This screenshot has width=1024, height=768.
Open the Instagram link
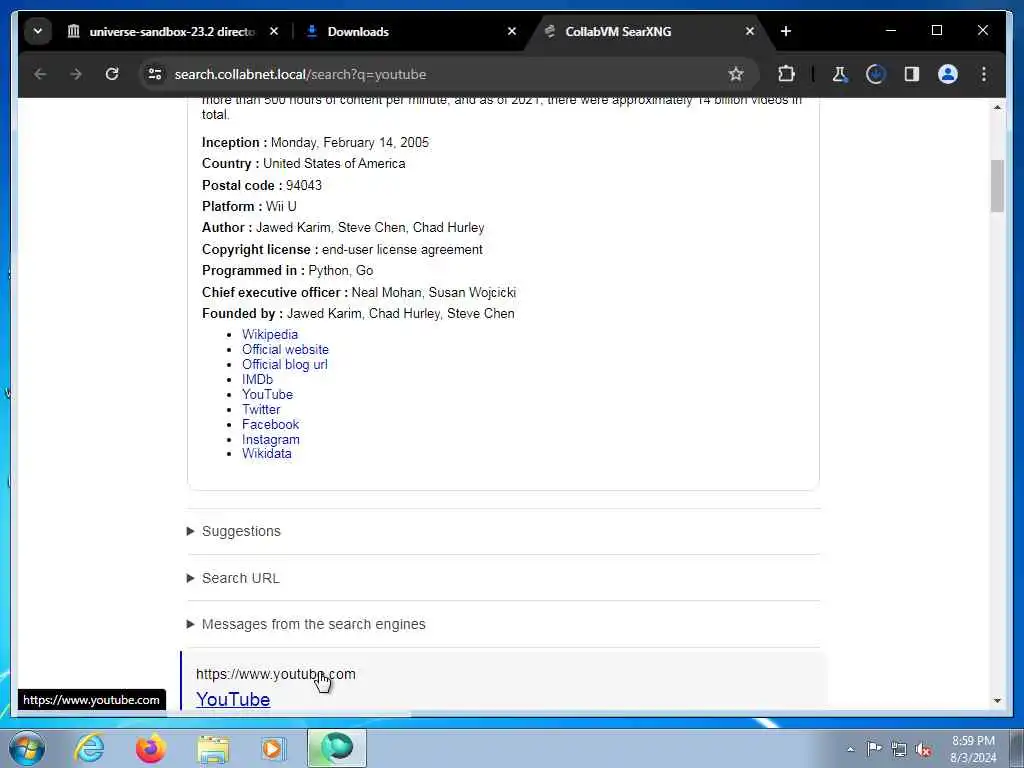click(271, 440)
